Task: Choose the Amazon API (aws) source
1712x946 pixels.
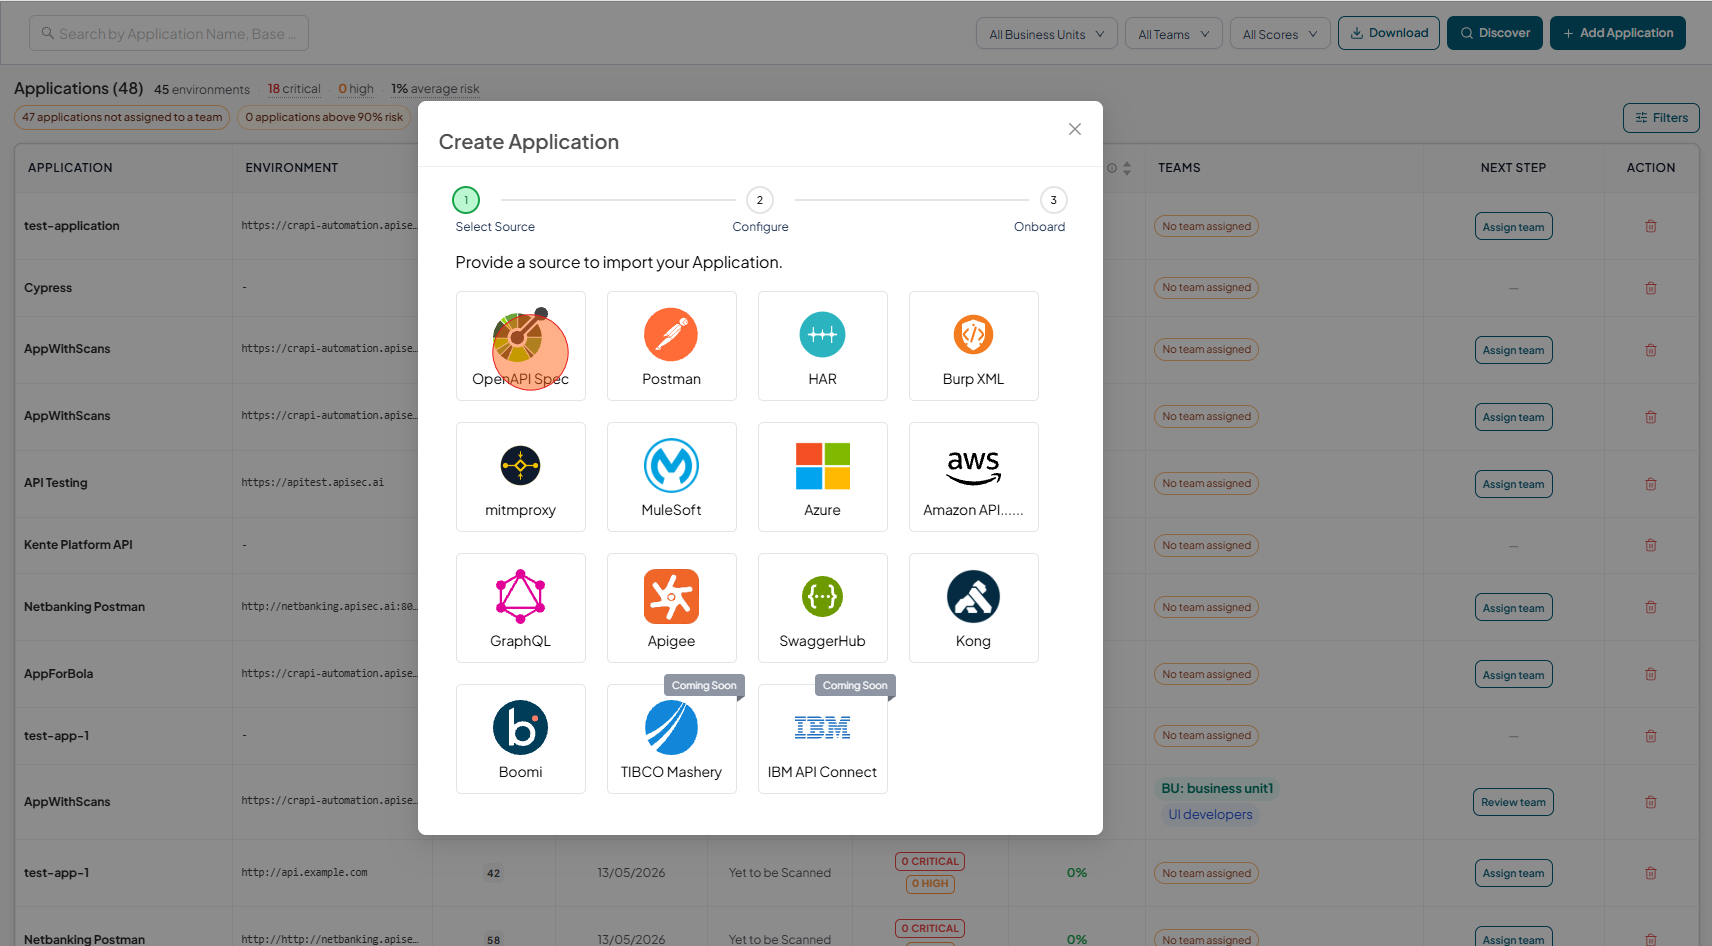Action: pyautogui.click(x=973, y=477)
